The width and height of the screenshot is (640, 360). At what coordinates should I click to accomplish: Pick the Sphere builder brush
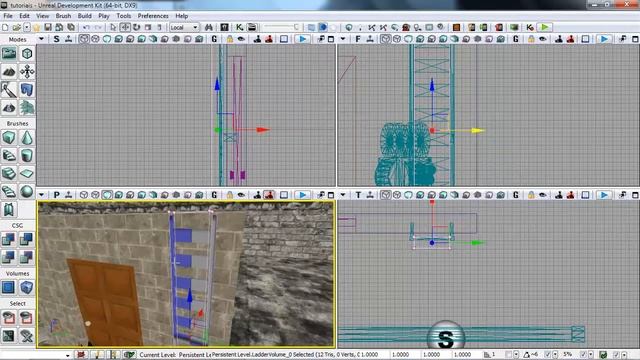27,191
